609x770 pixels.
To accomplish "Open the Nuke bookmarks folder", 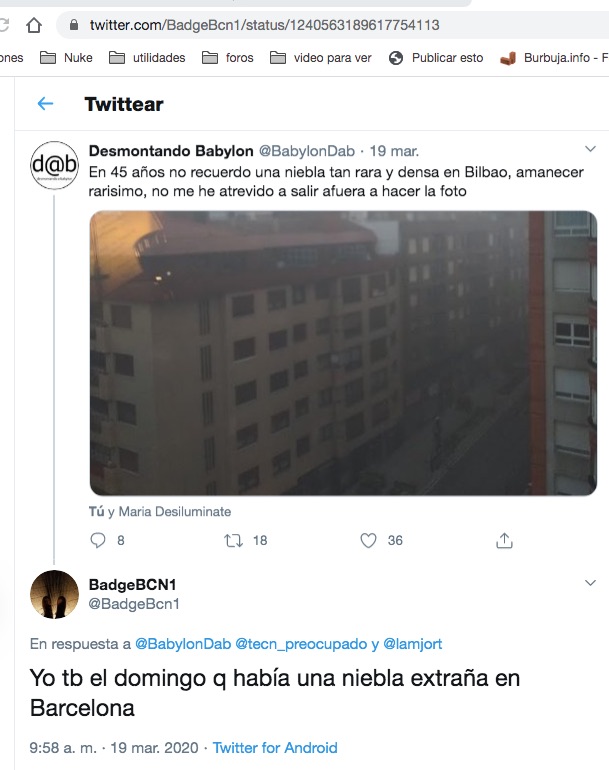I will coord(66,58).
